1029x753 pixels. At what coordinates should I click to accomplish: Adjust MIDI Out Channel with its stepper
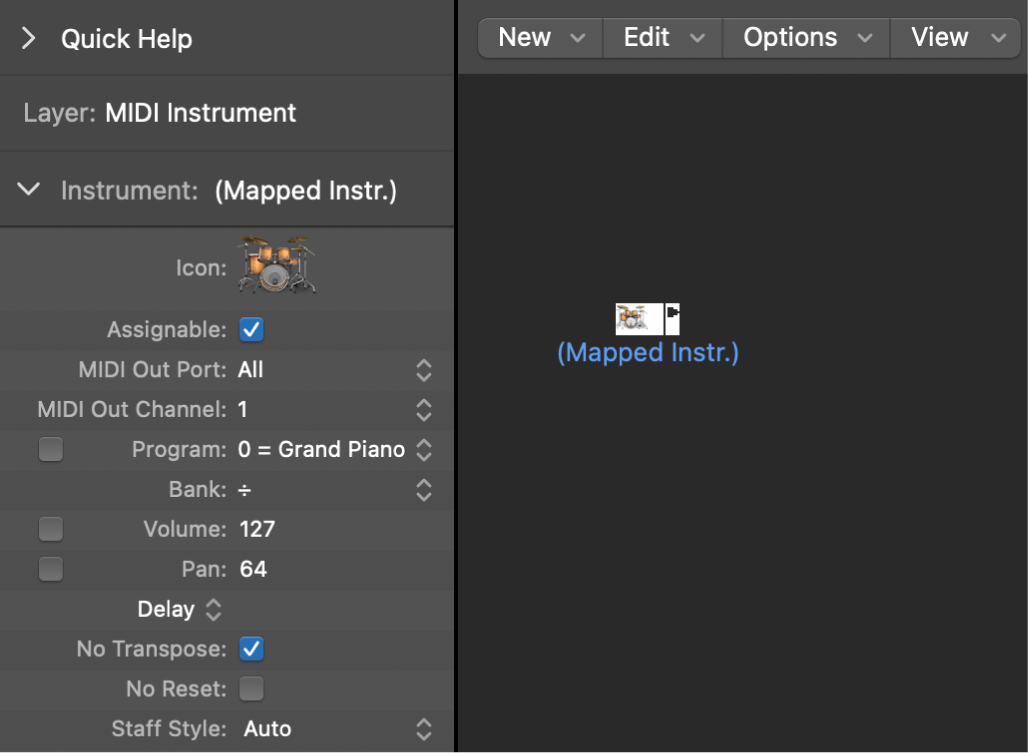[422, 409]
